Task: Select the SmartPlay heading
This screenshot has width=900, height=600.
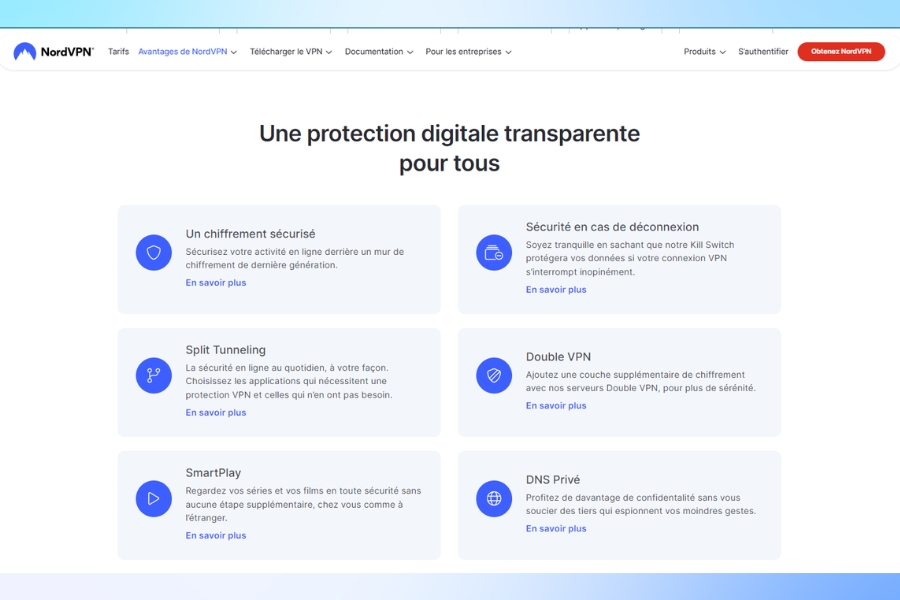Action: (213, 473)
